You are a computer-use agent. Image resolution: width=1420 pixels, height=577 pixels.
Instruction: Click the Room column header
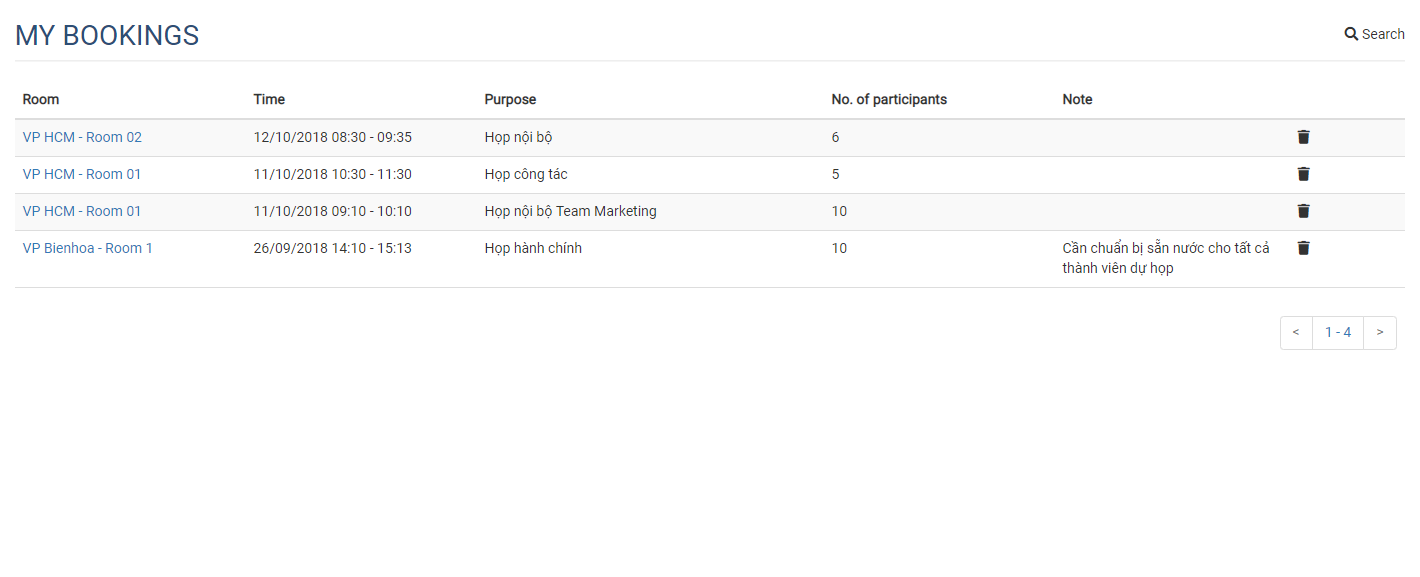[41, 99]
